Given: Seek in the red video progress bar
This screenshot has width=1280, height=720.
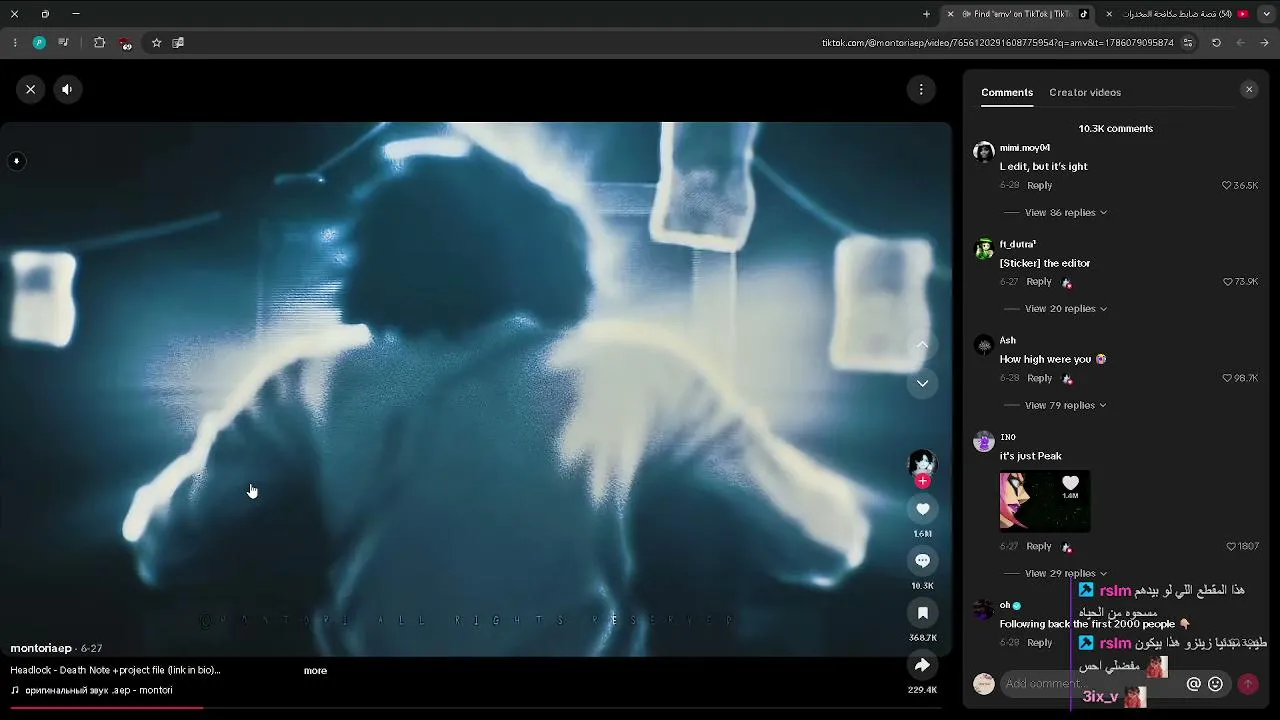Looking at the screenshot, I should (475, 708).
